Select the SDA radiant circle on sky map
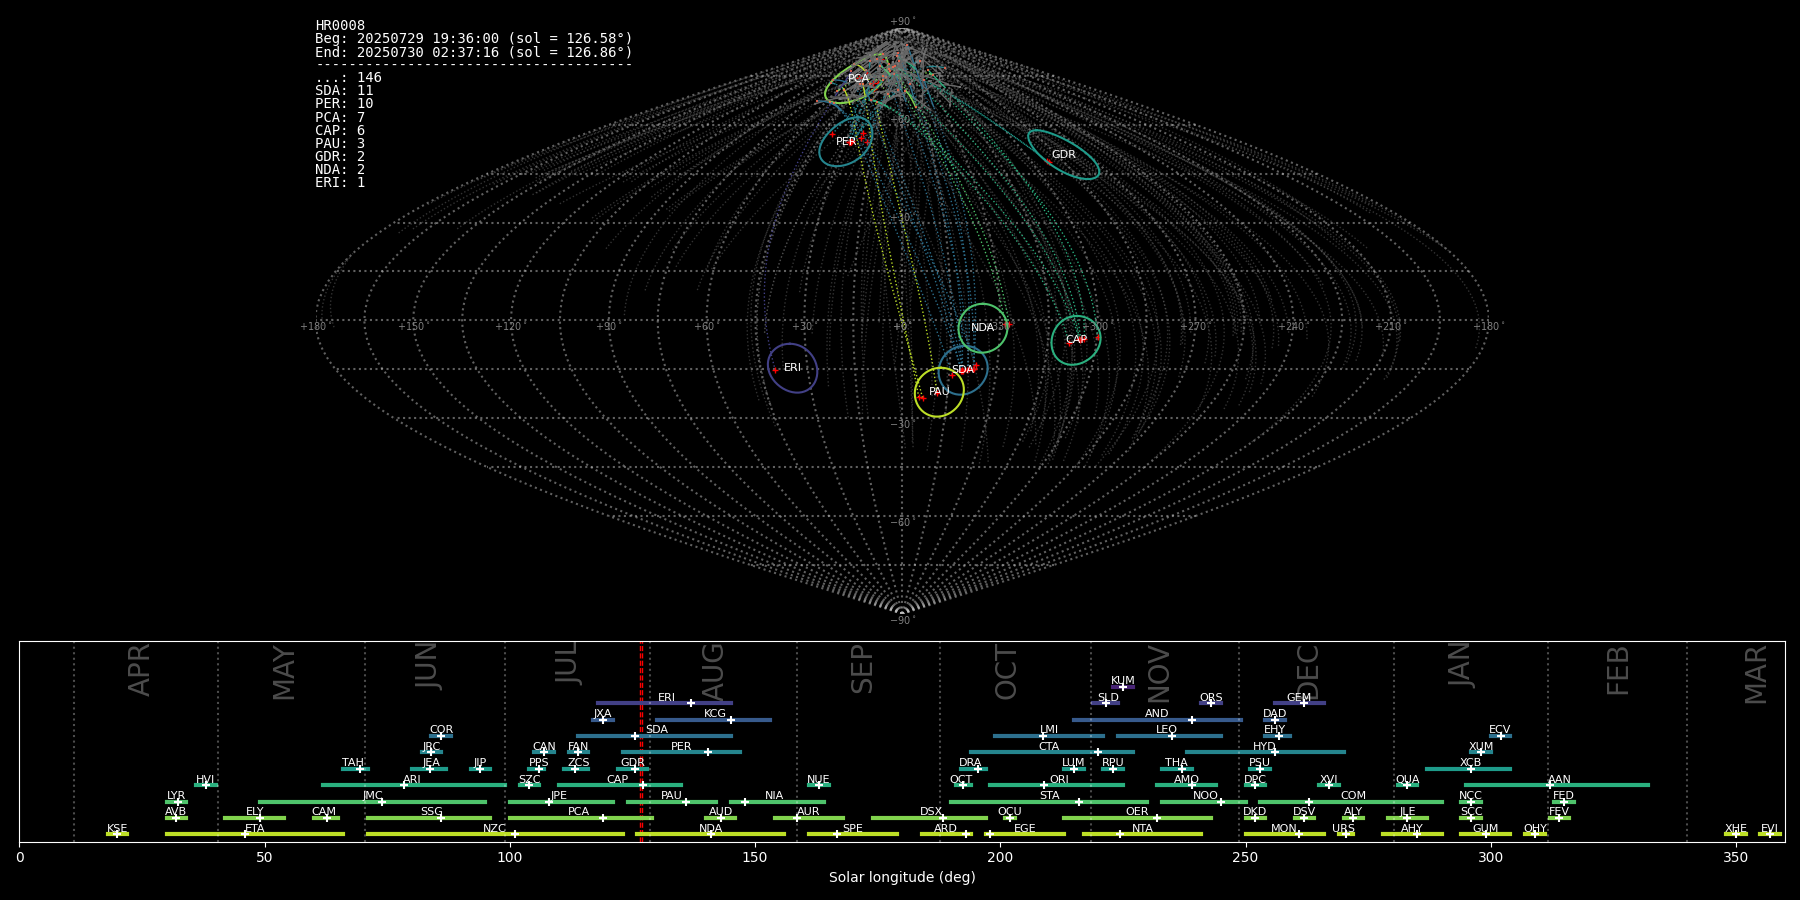 963,370
